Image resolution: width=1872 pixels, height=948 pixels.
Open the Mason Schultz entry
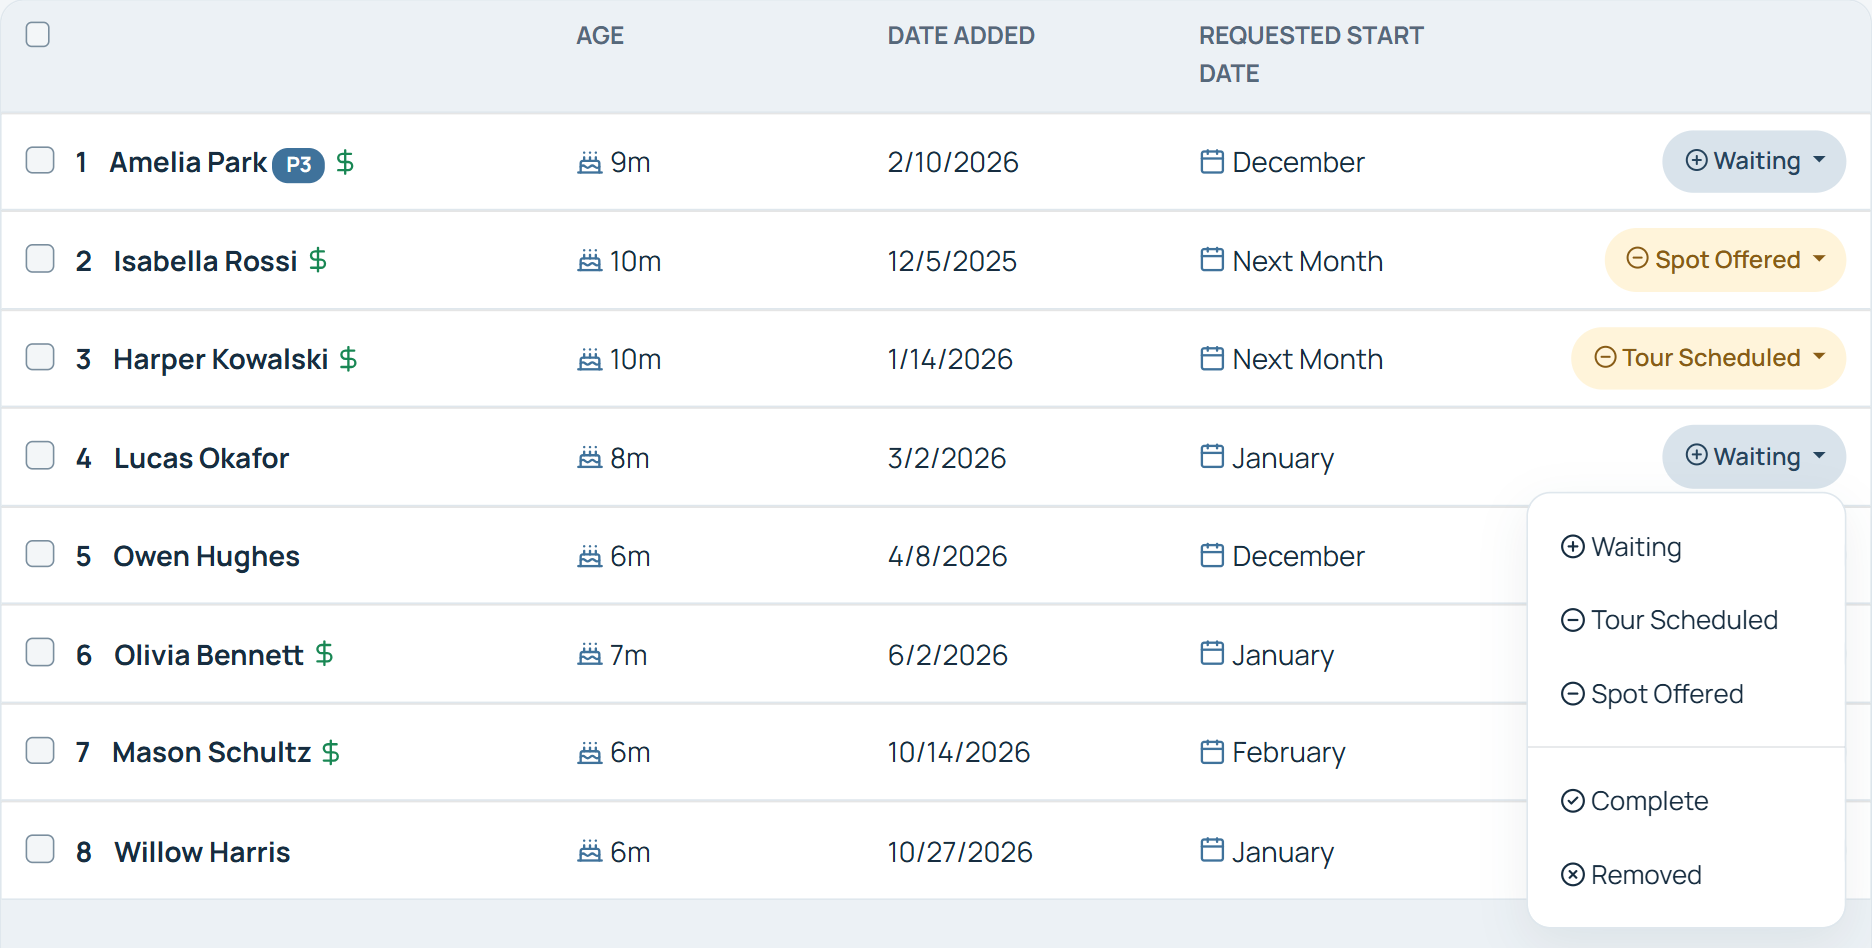211,752
